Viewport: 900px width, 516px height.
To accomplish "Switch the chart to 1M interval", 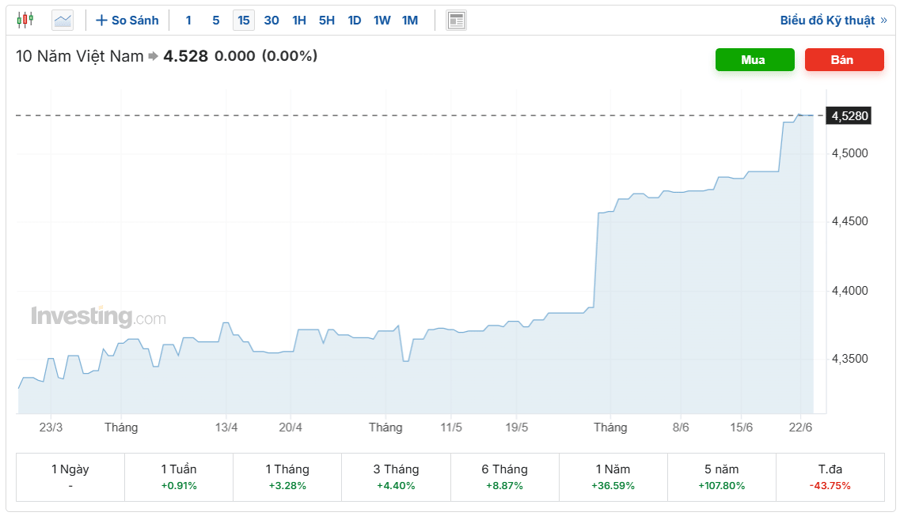I will click(410, 21).
